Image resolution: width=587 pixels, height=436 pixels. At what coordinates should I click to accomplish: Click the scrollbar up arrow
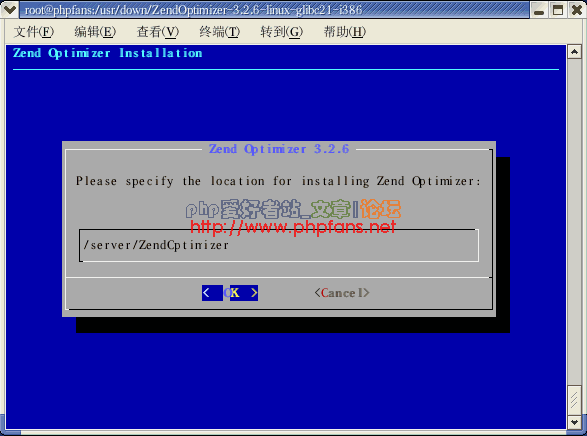pyautogui.click(x=574, y=52)
